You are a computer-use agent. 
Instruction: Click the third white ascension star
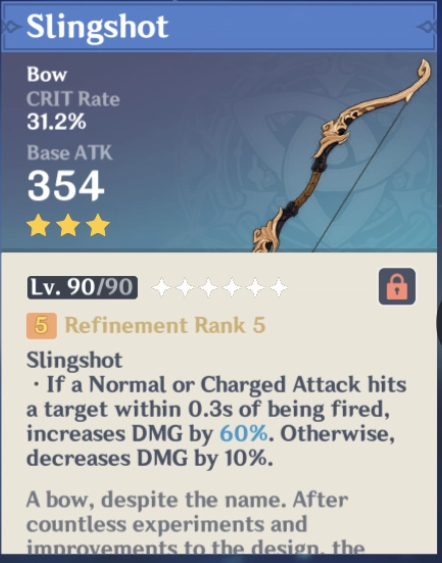pyautogui.click(x=209, y=288)
